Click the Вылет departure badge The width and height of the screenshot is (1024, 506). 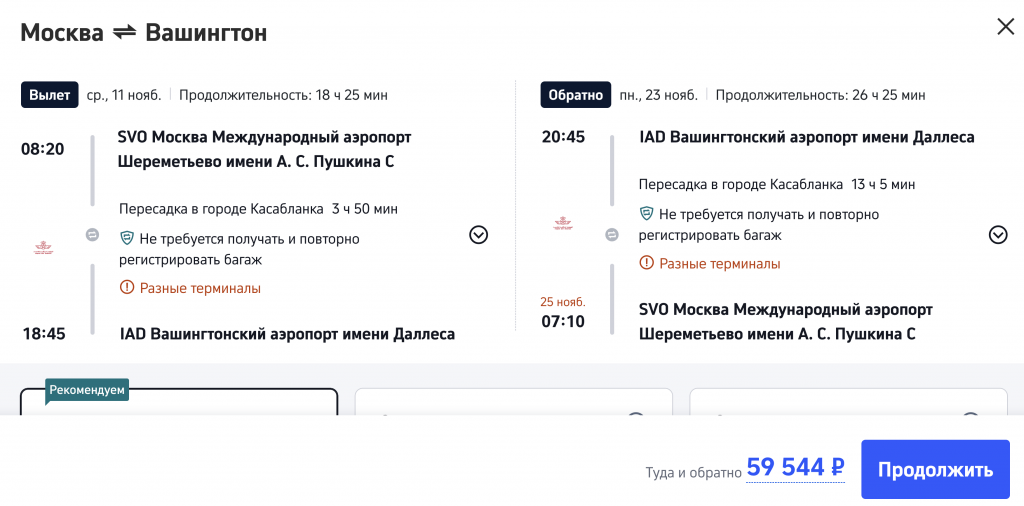(x=49, y=95)
